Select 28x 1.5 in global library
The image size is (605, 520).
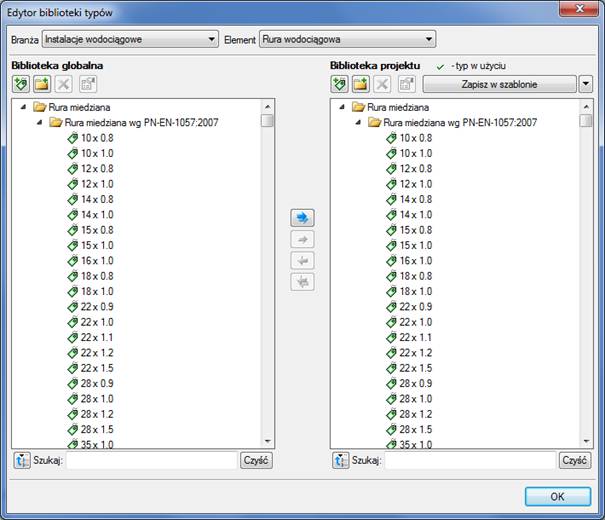[x=97, y=429]
